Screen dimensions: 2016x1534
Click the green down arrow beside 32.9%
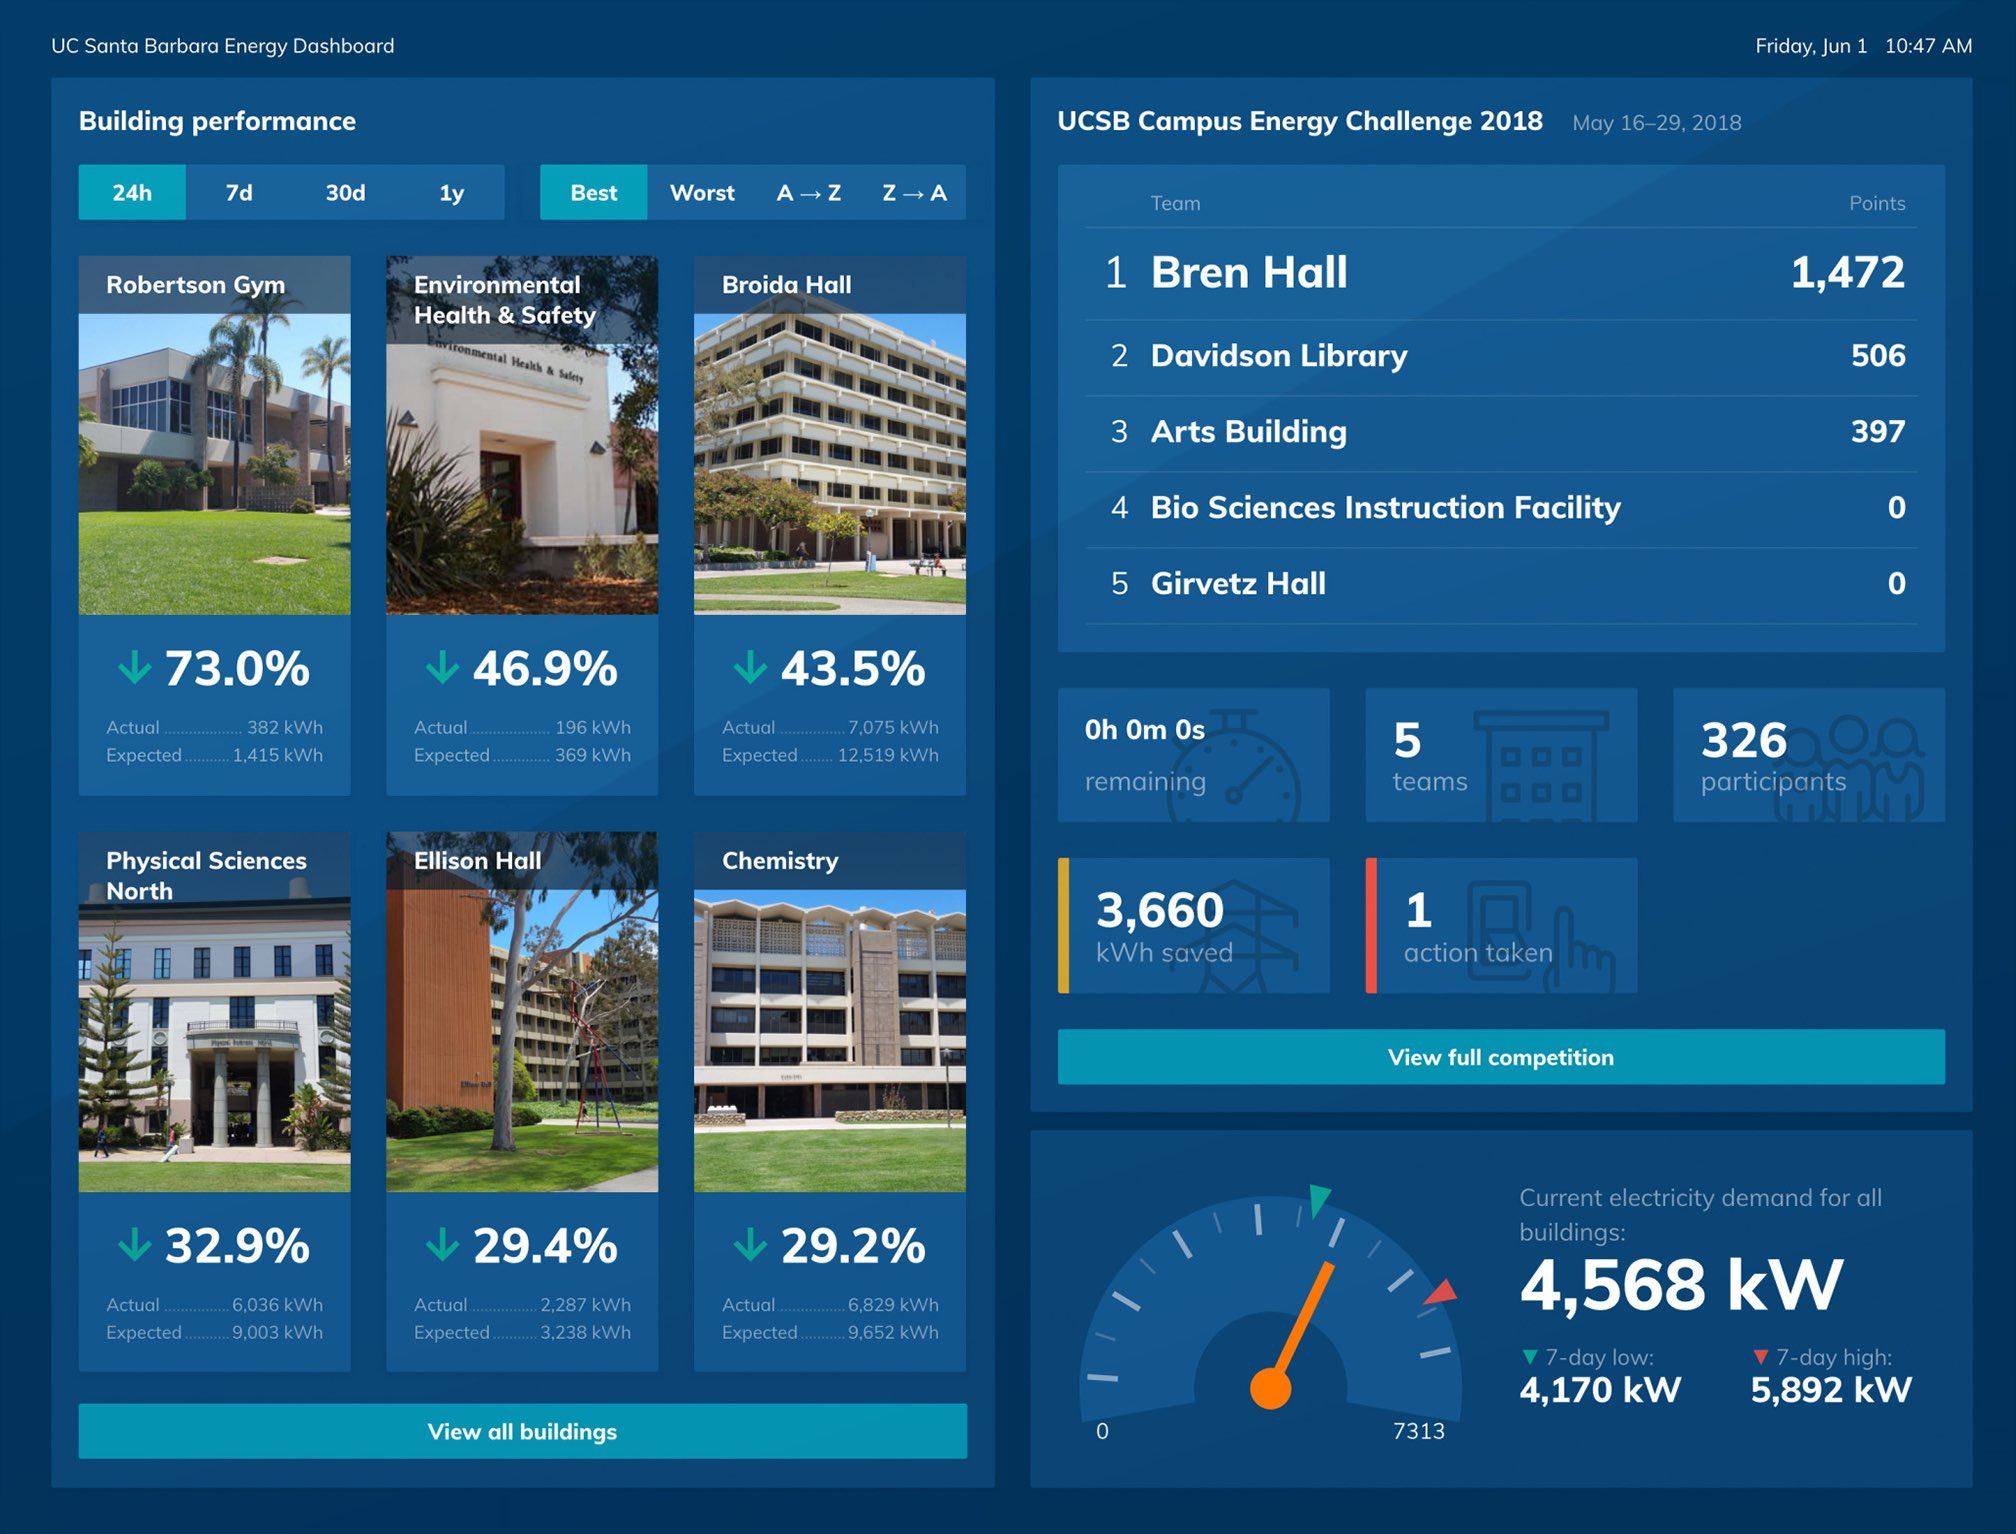click(134, 1245)
